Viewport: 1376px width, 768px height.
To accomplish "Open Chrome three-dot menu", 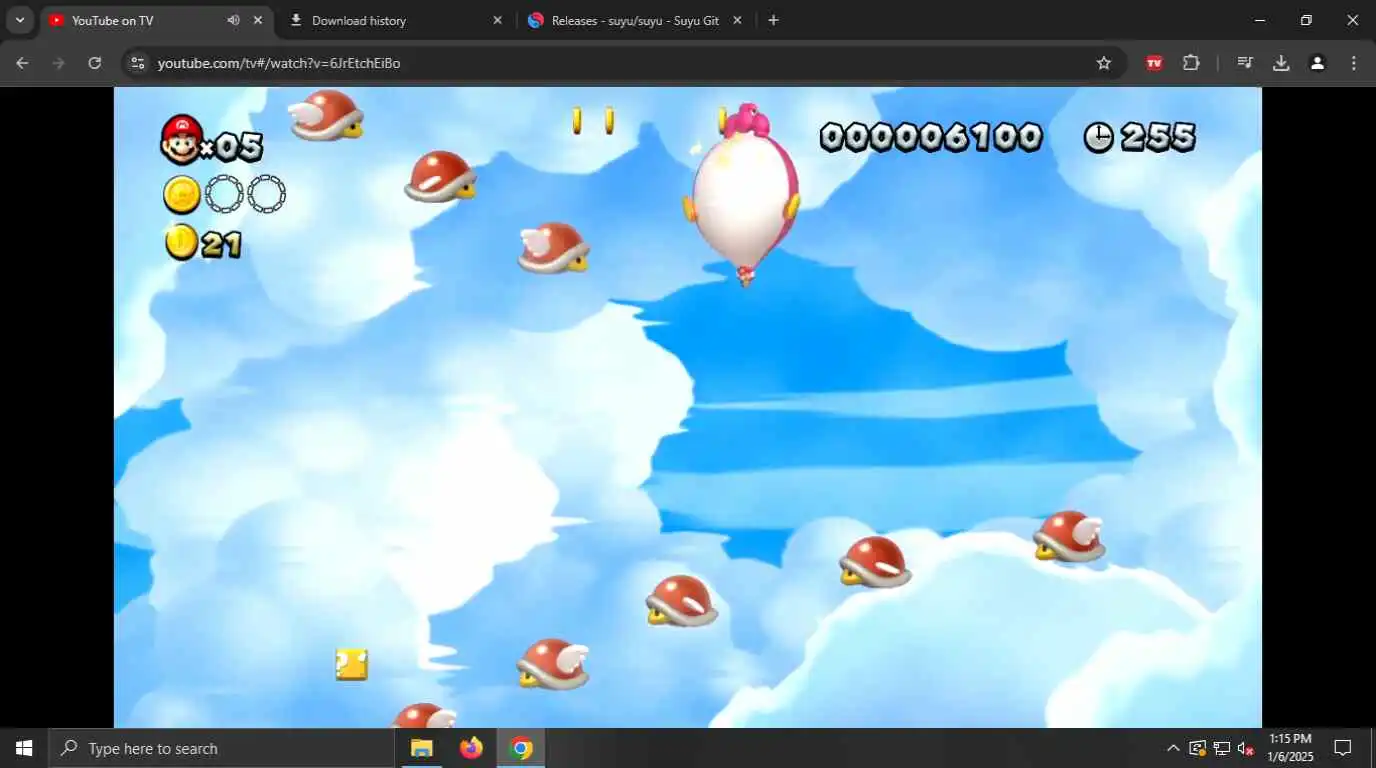I will pyautogui.click(x=1354, y=63).
